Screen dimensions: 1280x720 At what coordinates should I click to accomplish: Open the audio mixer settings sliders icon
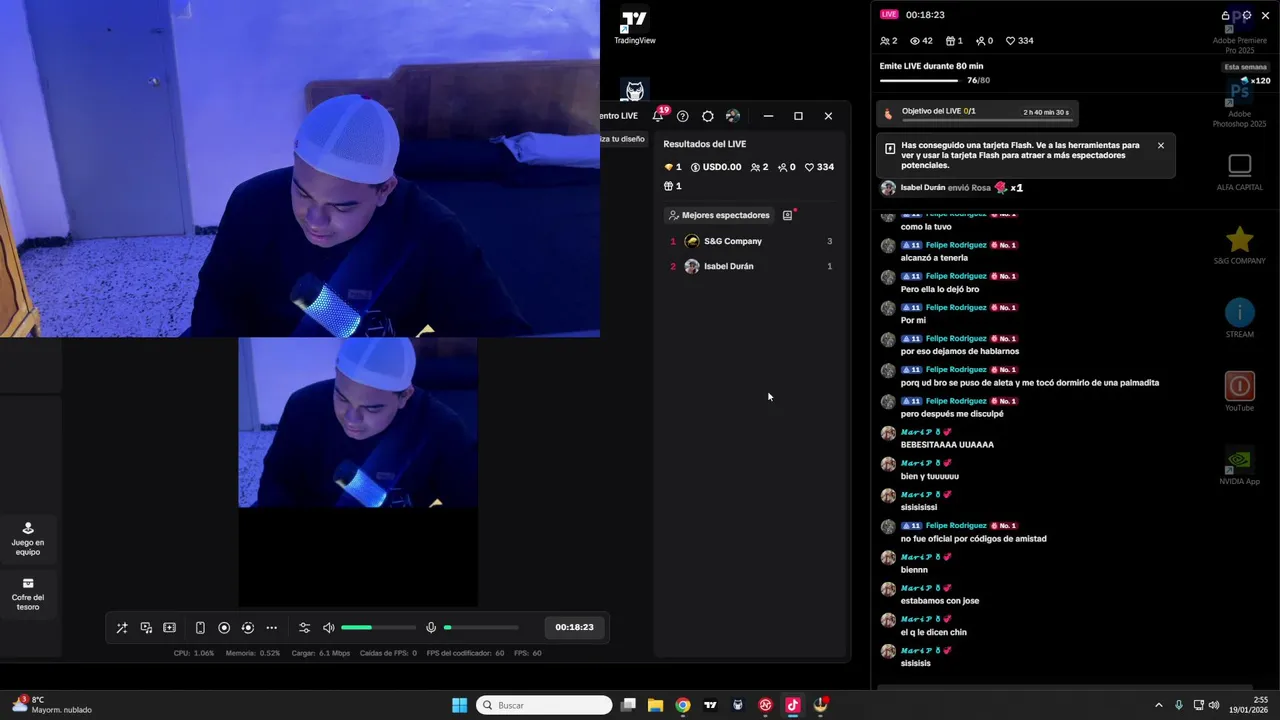tap(305, 628)
